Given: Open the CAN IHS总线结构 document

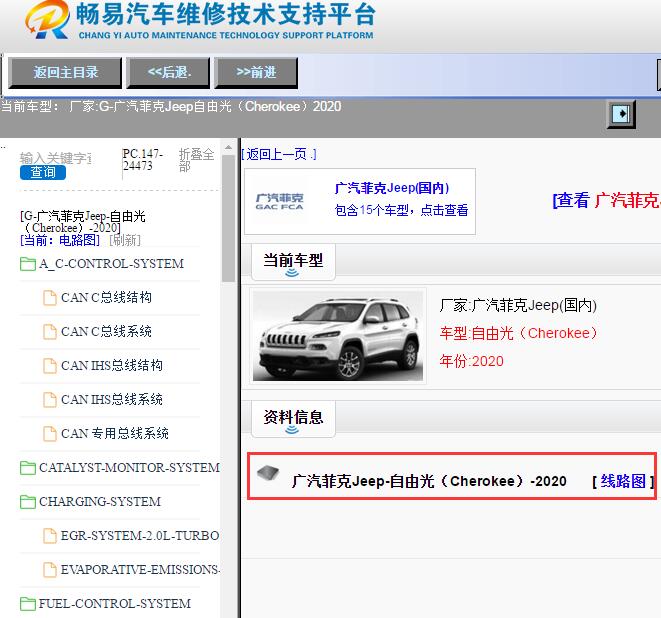Looking at the screenshot, I should point(112,365).
